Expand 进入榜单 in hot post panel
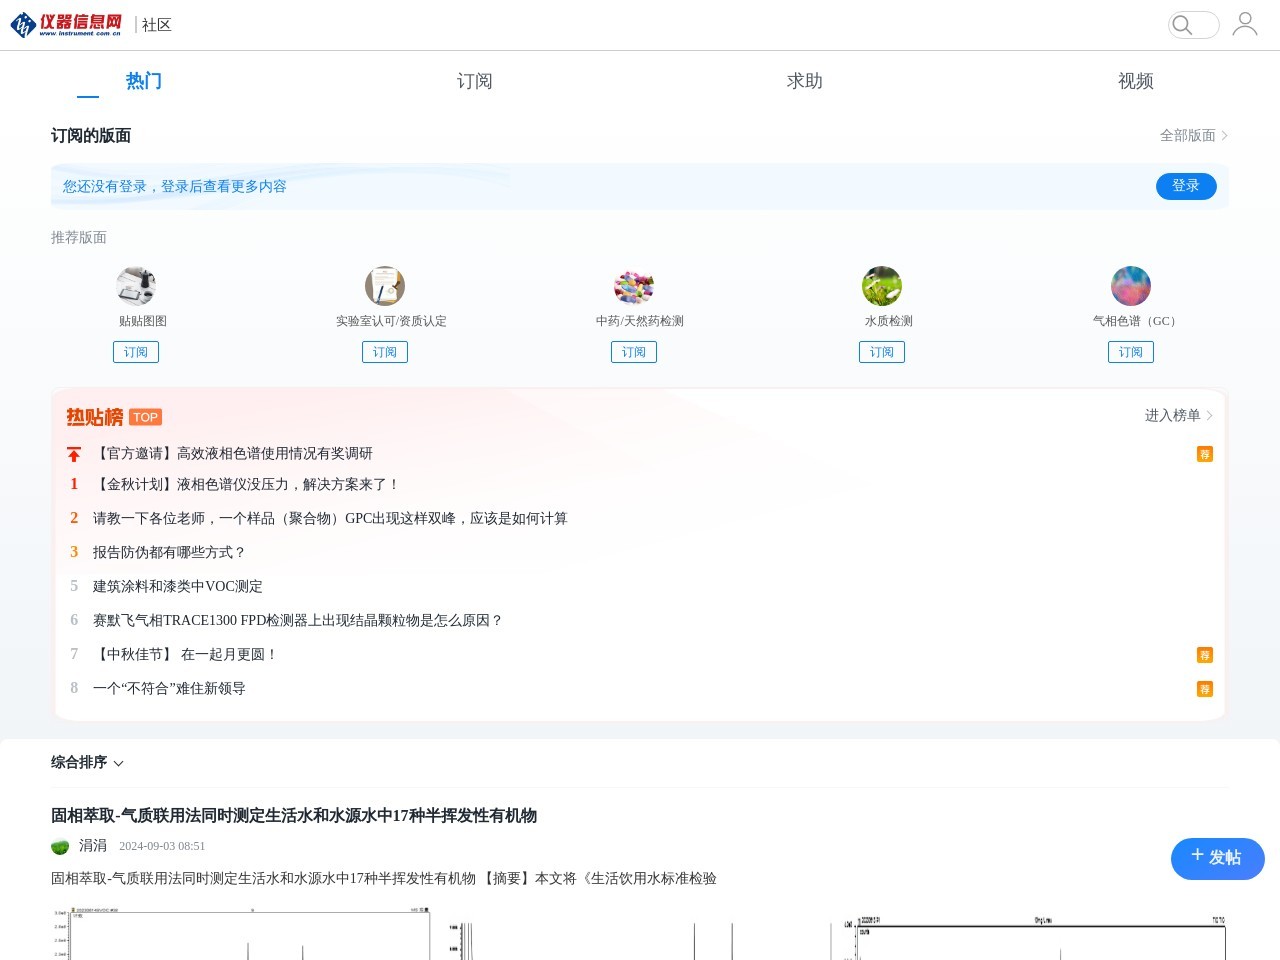Viewport: 1280px width, 960px height. pyautogui.click(x=1178, y=415)
